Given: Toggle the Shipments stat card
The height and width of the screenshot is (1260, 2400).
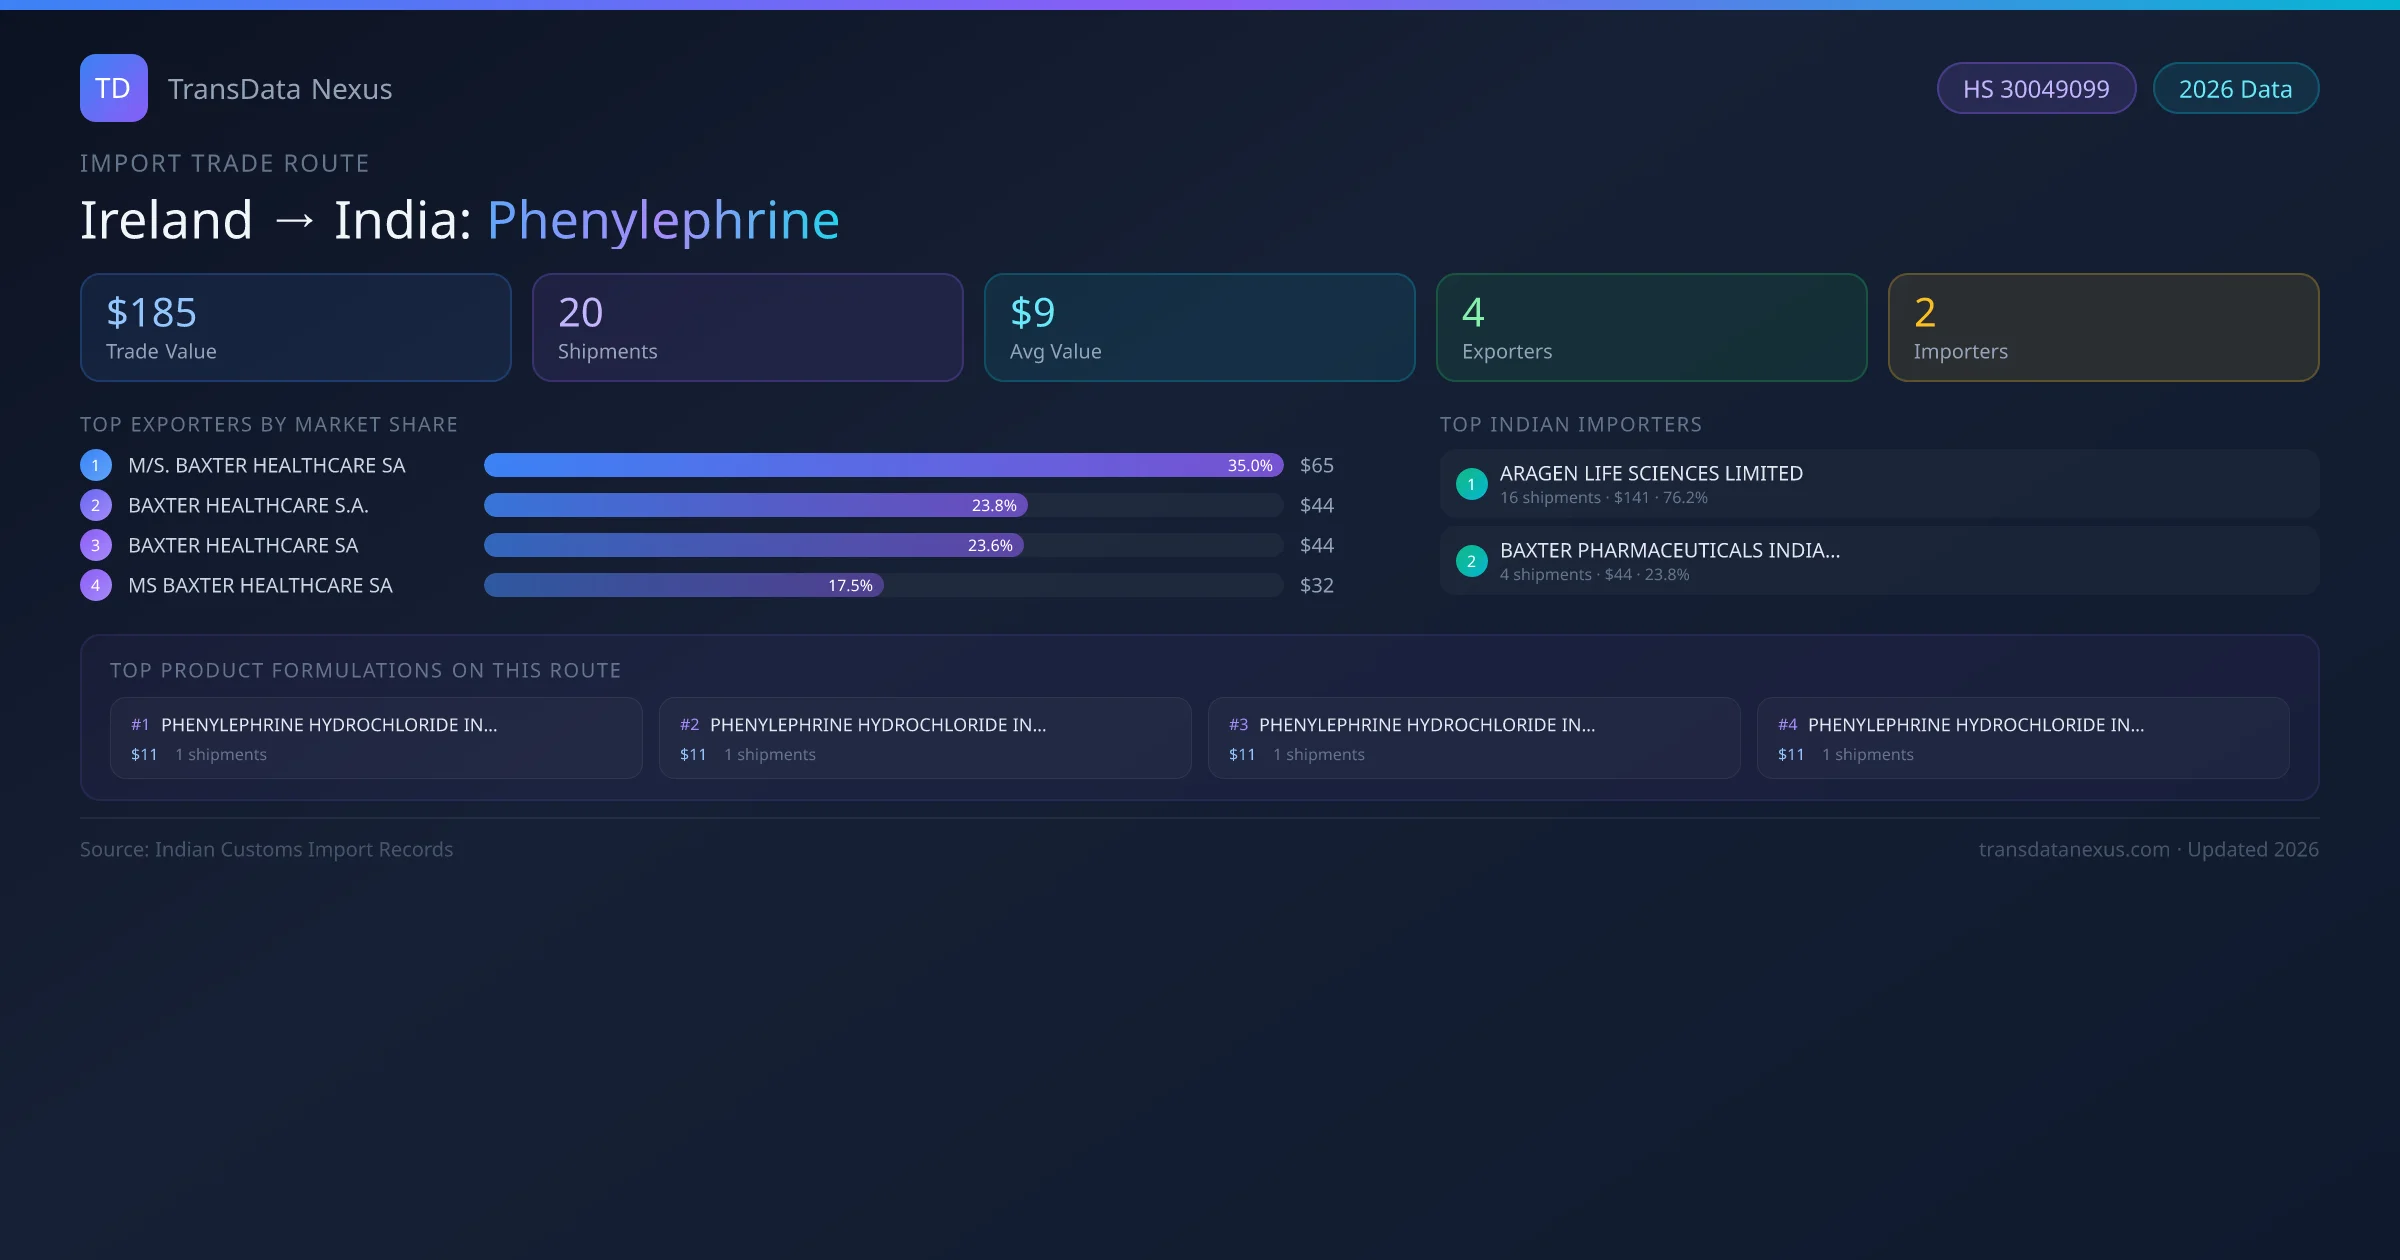Looking at the screenshot, I should [747, 327].
